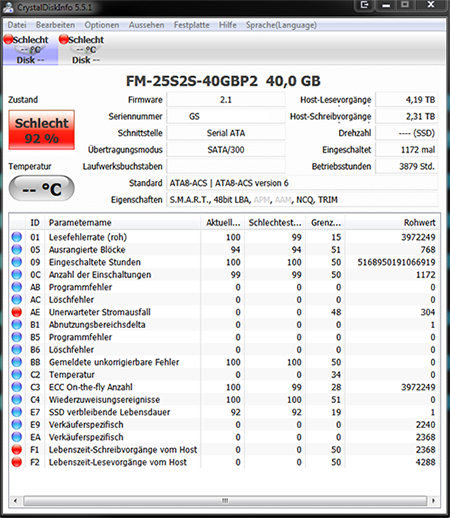Click the status dot for Eingeschaltete Stunden
This screenshot has height=518, width=450.
pyautogui.click(x=17, y=262)
